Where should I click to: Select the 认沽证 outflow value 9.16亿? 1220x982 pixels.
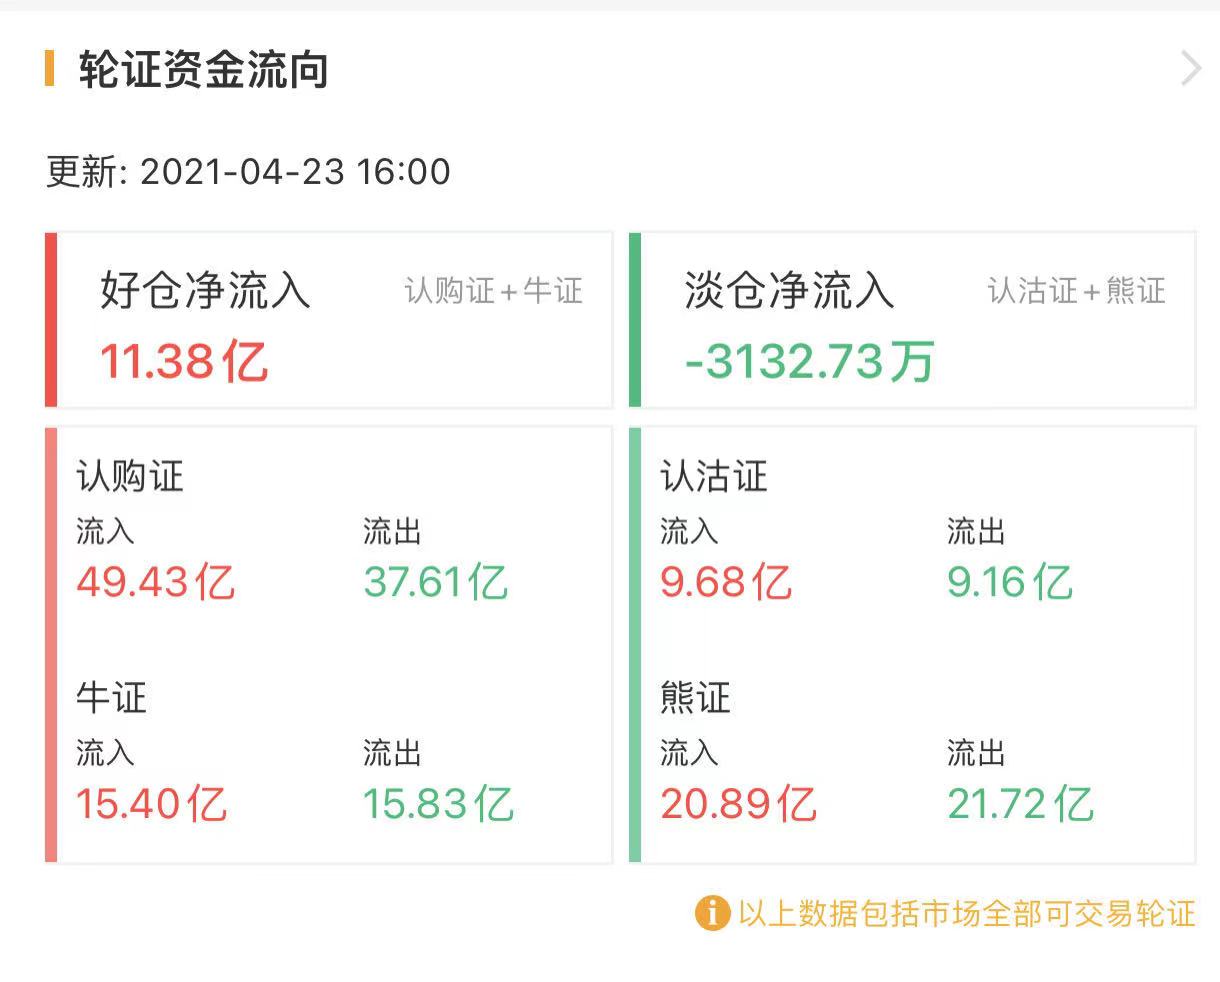point(1010,582)
